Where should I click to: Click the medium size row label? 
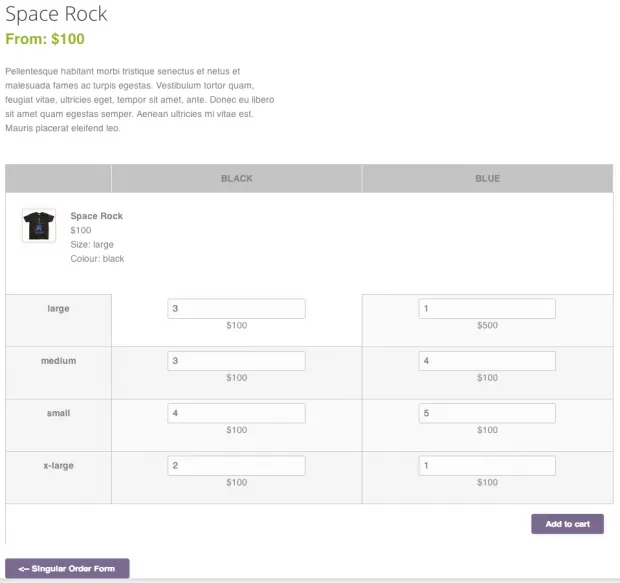point(58,361)
